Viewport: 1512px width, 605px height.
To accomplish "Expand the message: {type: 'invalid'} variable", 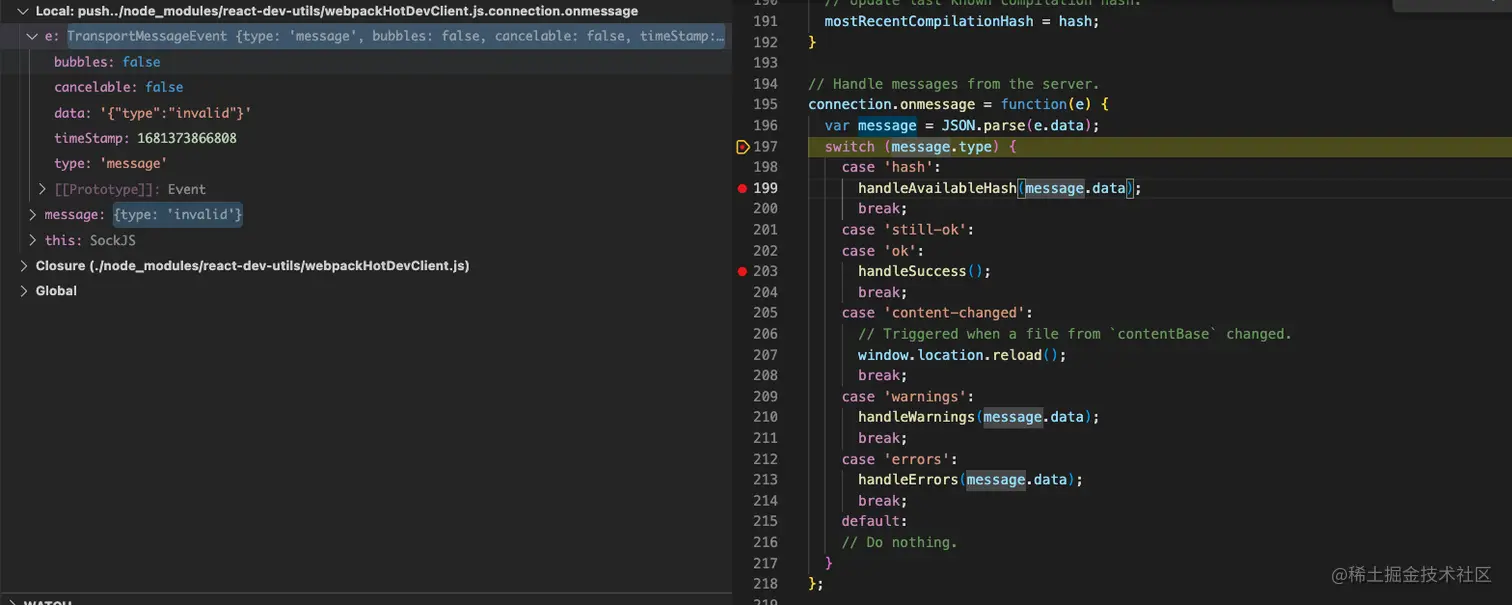I will coord(33,214).
